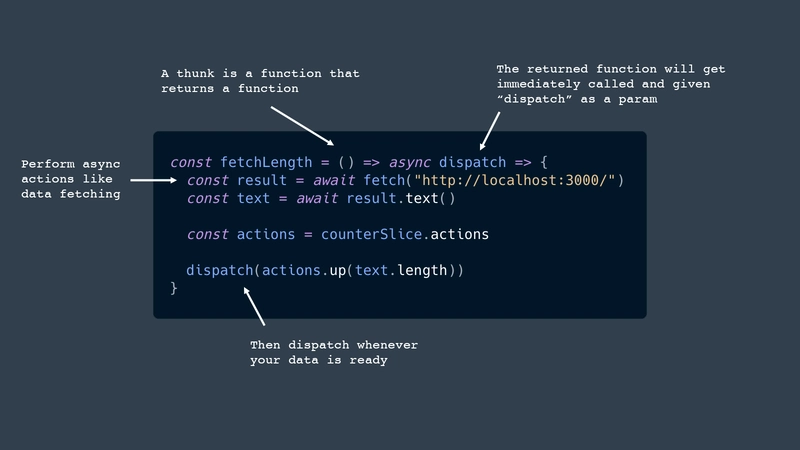The height and width of the screenshot is (450, 800).
Task: Click the arrow pointing to dispatch param
Action: click(x=490, y=131)
